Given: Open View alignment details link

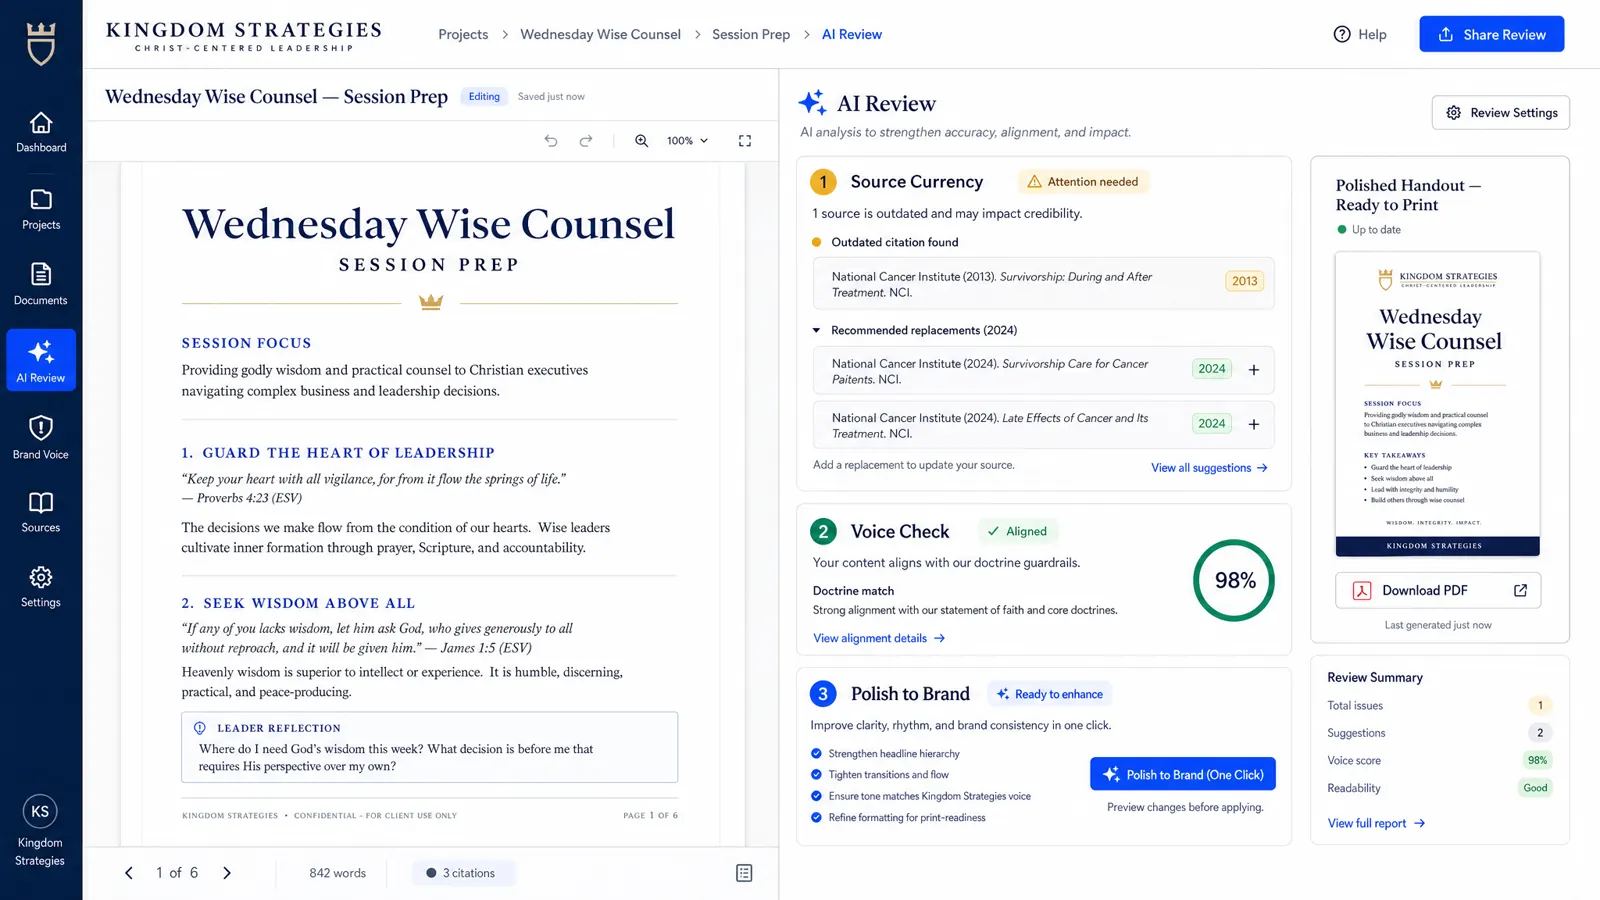Looking at the screenshot, I should coord(879,638).
